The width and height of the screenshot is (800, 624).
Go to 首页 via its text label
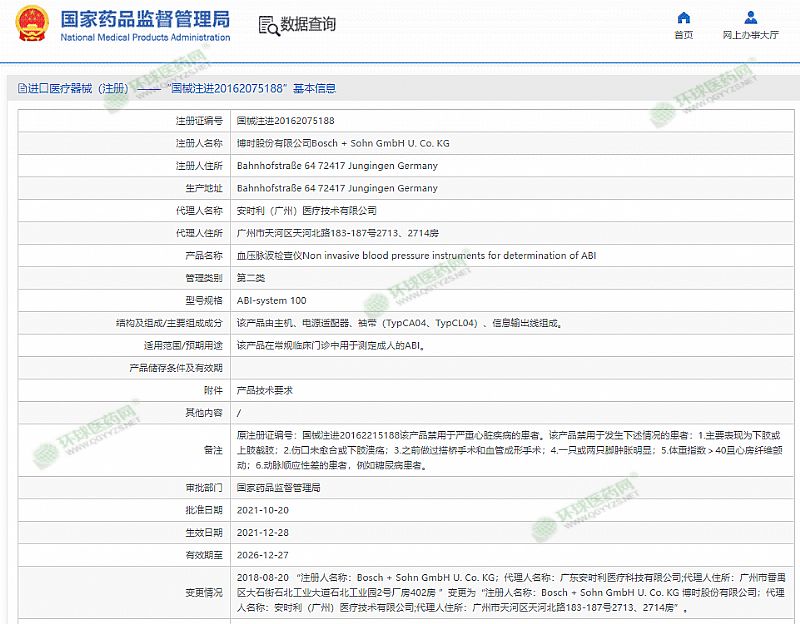click(683, 35)
